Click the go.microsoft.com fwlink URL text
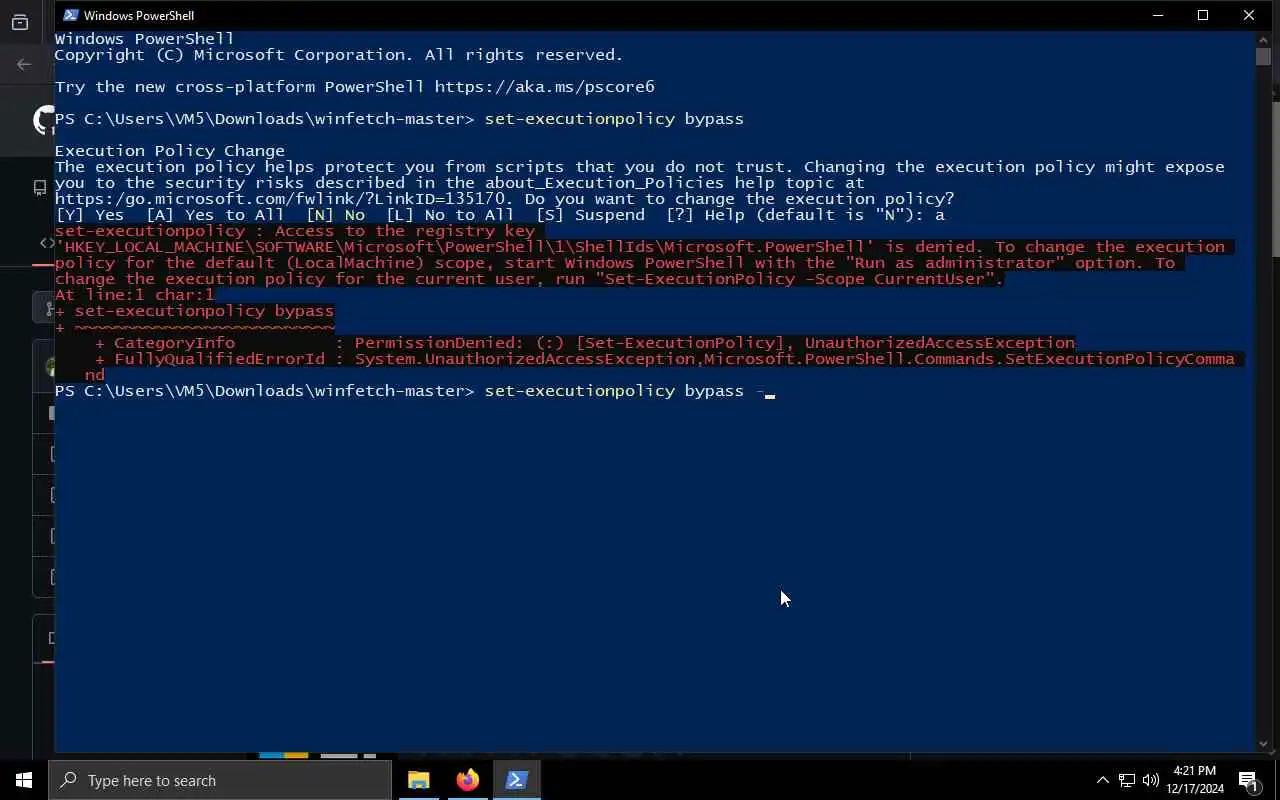This screenshot has height=800, width=1280. (x=280, y=199)
